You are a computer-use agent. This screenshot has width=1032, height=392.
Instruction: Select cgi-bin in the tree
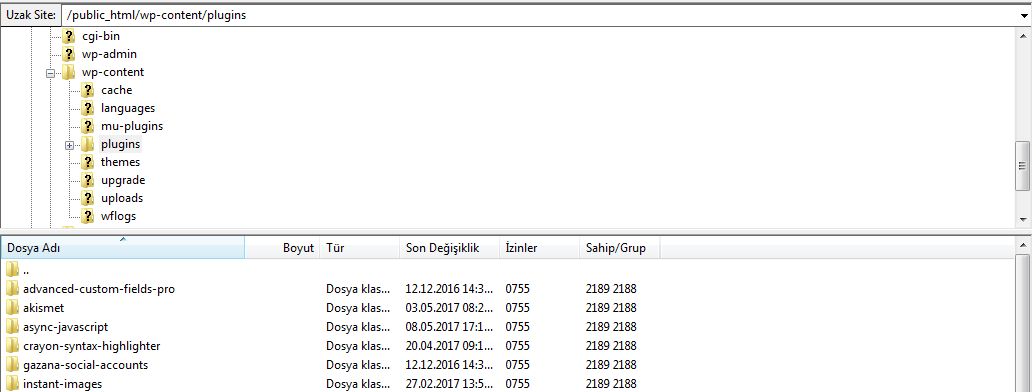point(101,36)
